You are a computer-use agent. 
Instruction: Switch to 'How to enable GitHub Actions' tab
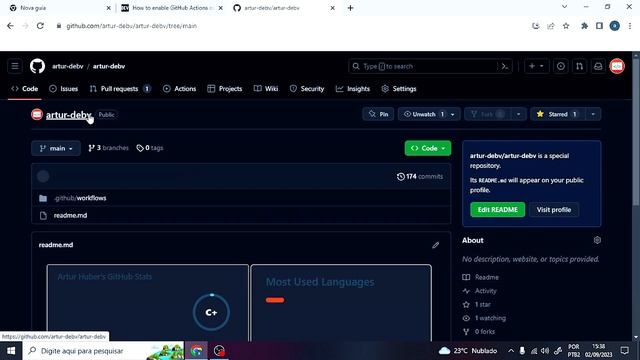coord(171,8)
